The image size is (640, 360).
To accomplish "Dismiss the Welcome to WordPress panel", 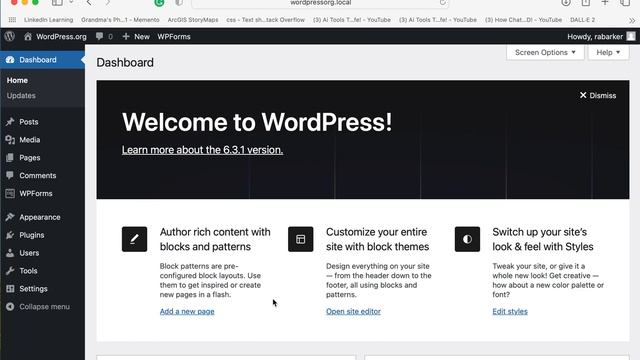I will (598, 95).
